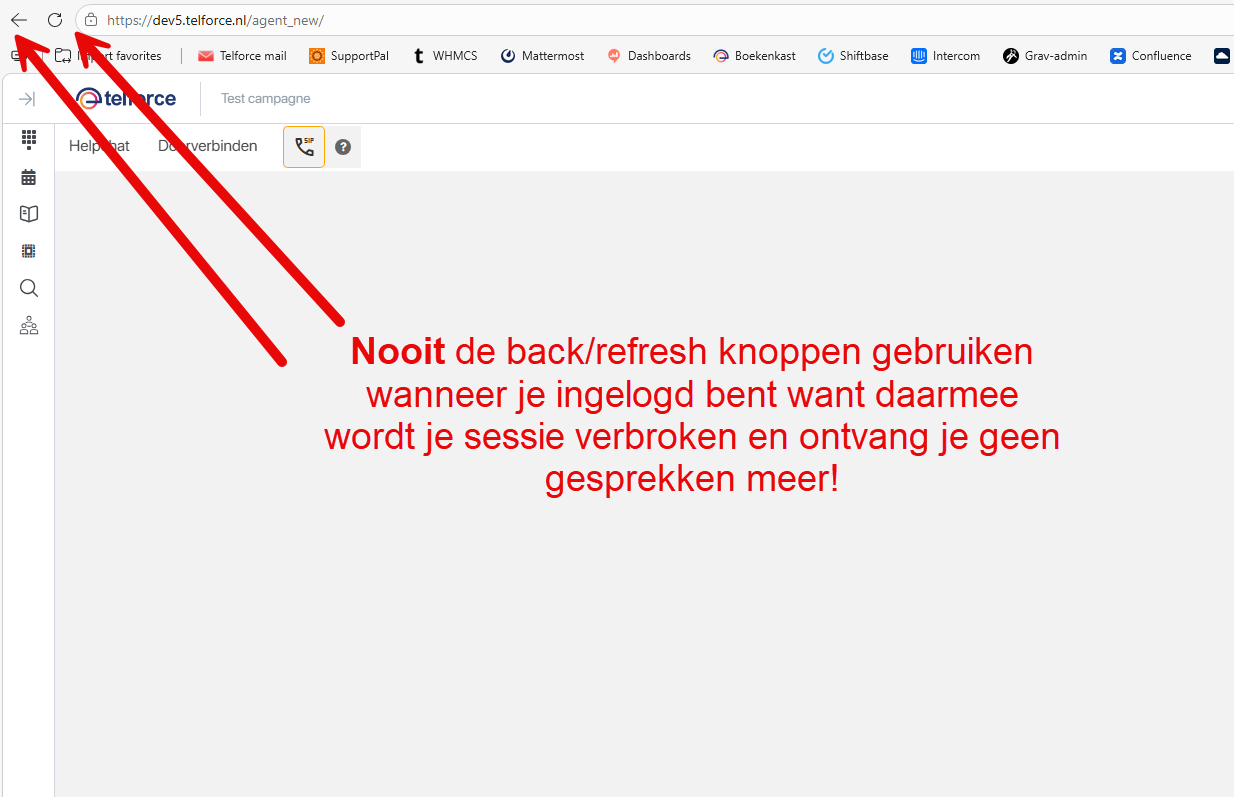Select the dialpad icon in the sidebar

[x=28, y=139]
